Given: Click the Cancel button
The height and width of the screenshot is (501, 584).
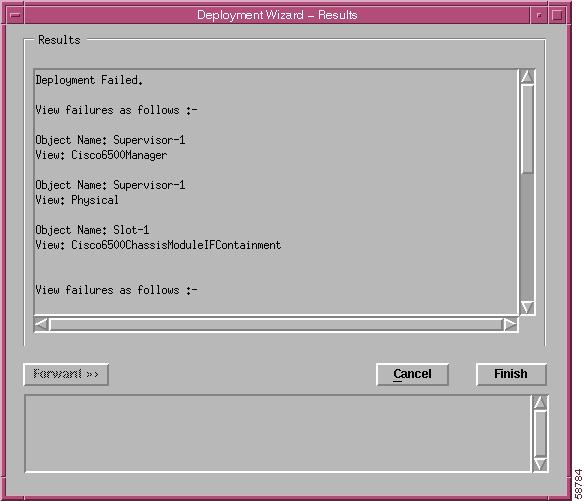Looking at the screenshot, I should (412, 374).
